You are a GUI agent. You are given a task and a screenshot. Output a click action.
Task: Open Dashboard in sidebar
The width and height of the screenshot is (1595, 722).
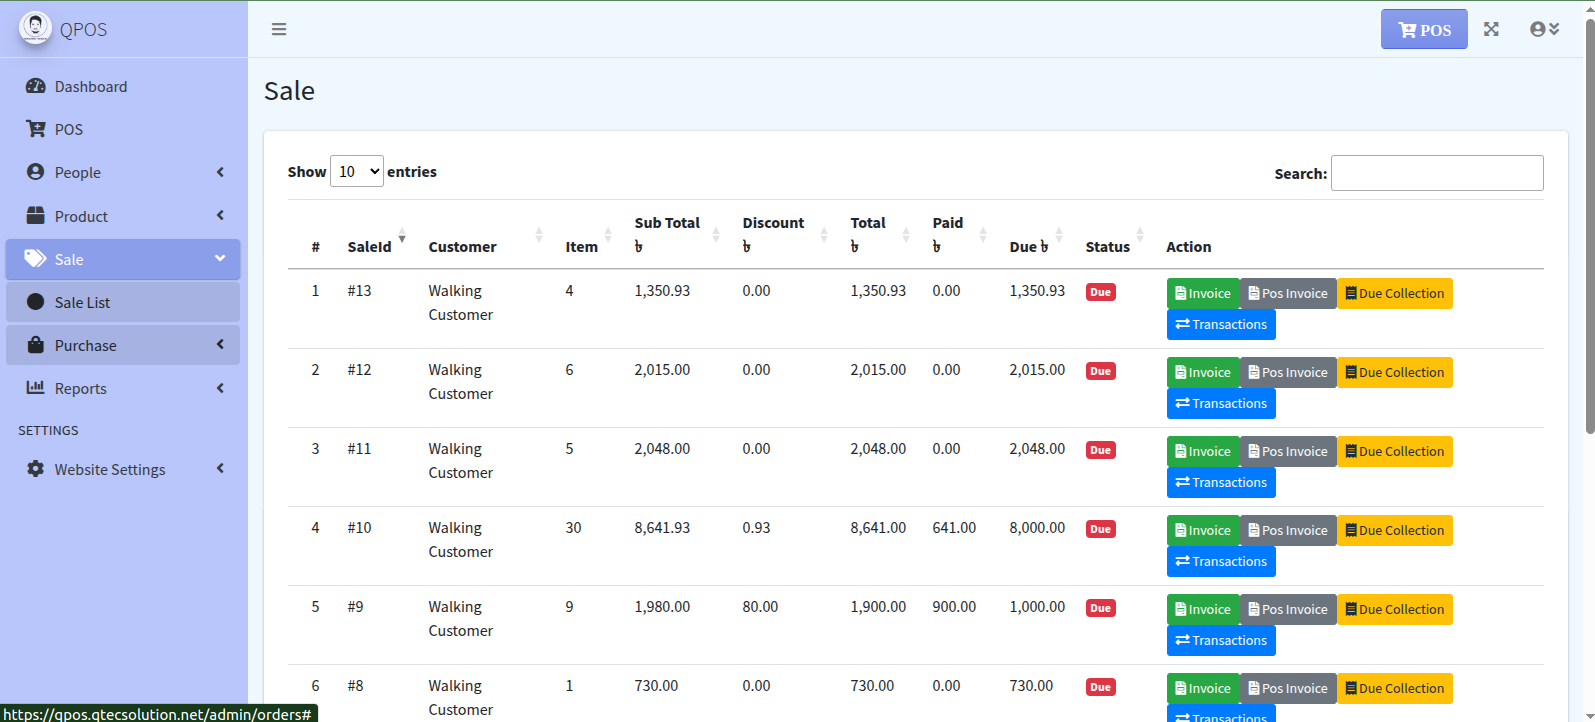123,86
